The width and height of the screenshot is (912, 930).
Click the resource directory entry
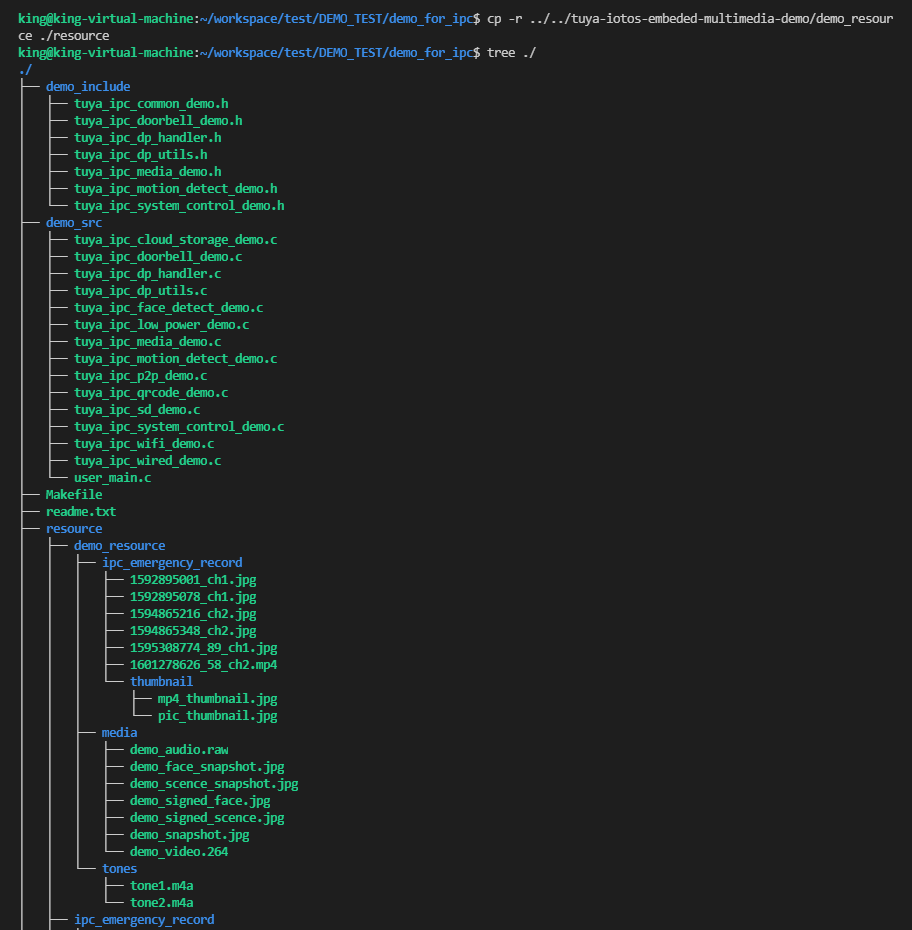[x=73, y=528]
